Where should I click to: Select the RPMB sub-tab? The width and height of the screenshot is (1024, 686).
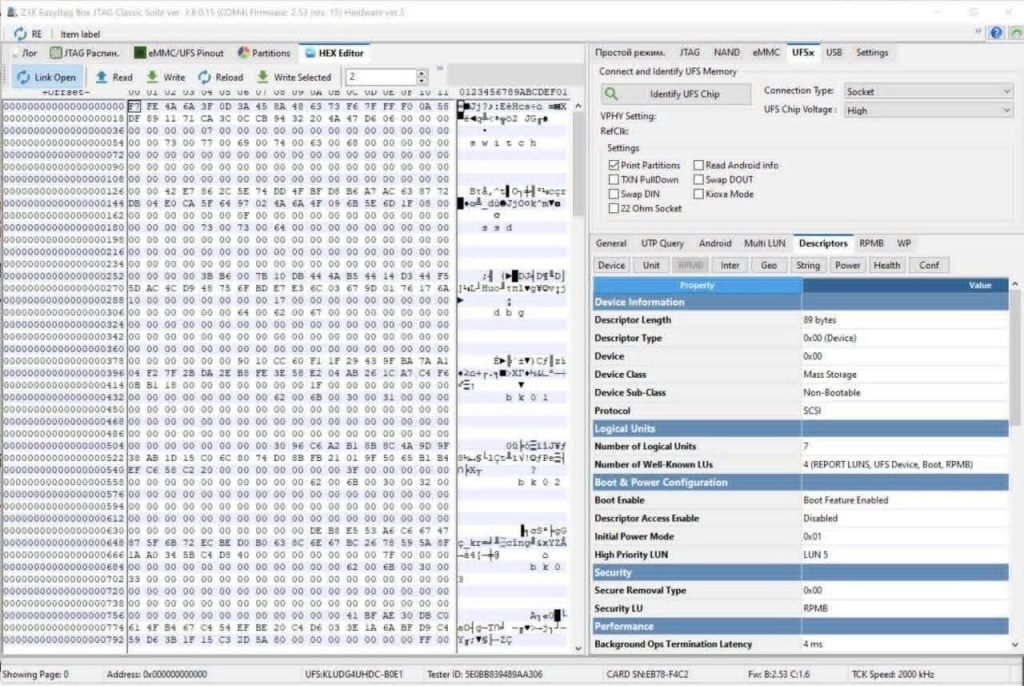pos(870,243)
